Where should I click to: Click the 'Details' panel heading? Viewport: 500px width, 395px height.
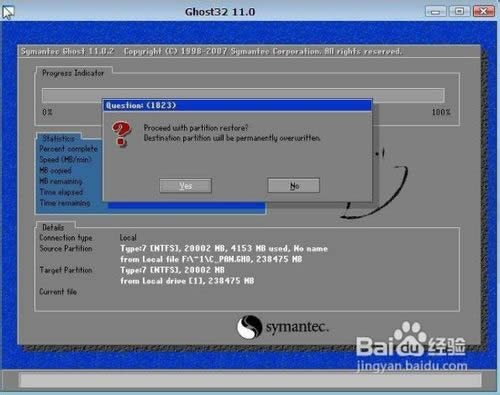coord(53,227)
